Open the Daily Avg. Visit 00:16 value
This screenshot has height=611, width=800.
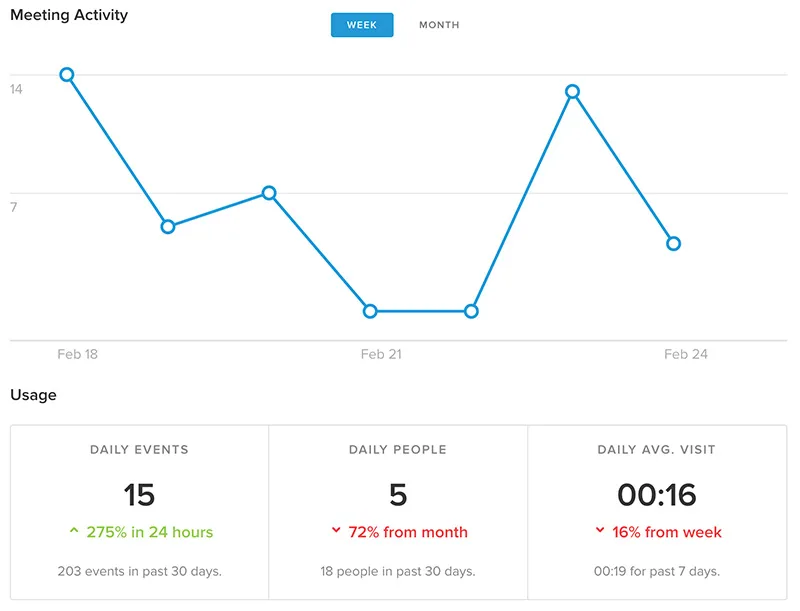coord(657,495)
